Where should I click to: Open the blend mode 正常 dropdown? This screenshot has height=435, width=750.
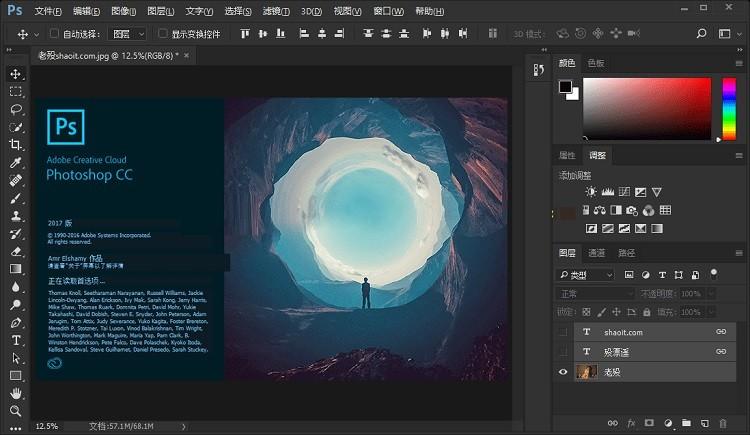click(595, 293)
